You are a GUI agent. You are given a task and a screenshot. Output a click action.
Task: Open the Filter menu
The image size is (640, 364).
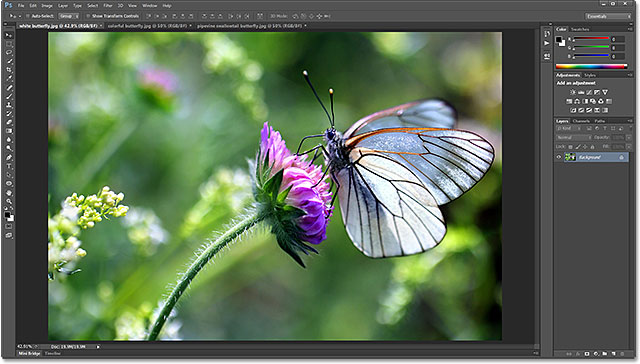pyautogui.click(x=108, y=6)
